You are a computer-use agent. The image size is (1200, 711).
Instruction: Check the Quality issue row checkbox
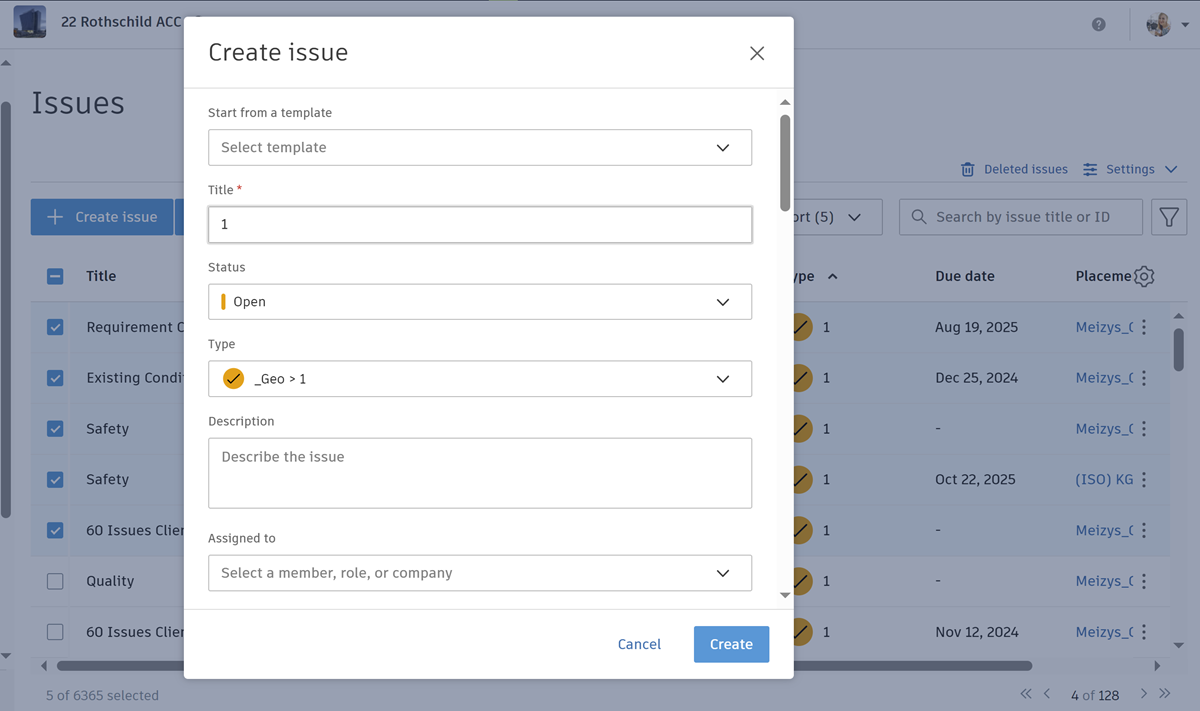(55, 581)
